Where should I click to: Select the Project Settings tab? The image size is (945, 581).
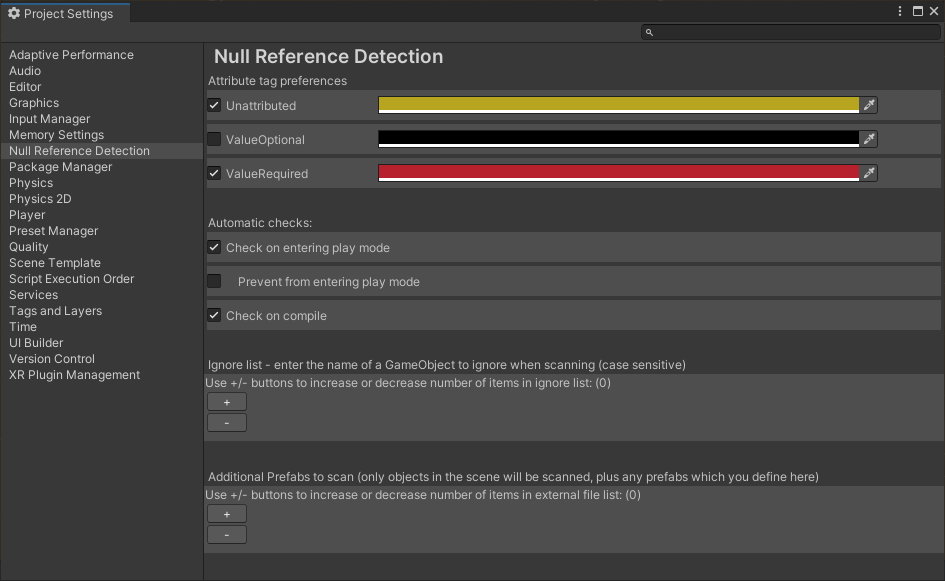[x=65, y=13]
